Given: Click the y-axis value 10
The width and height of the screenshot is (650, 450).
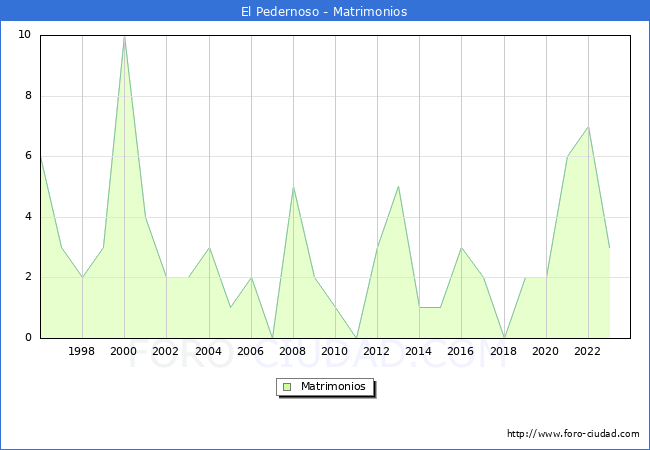Looking at the screenshot, I should [x=24, y=34].
